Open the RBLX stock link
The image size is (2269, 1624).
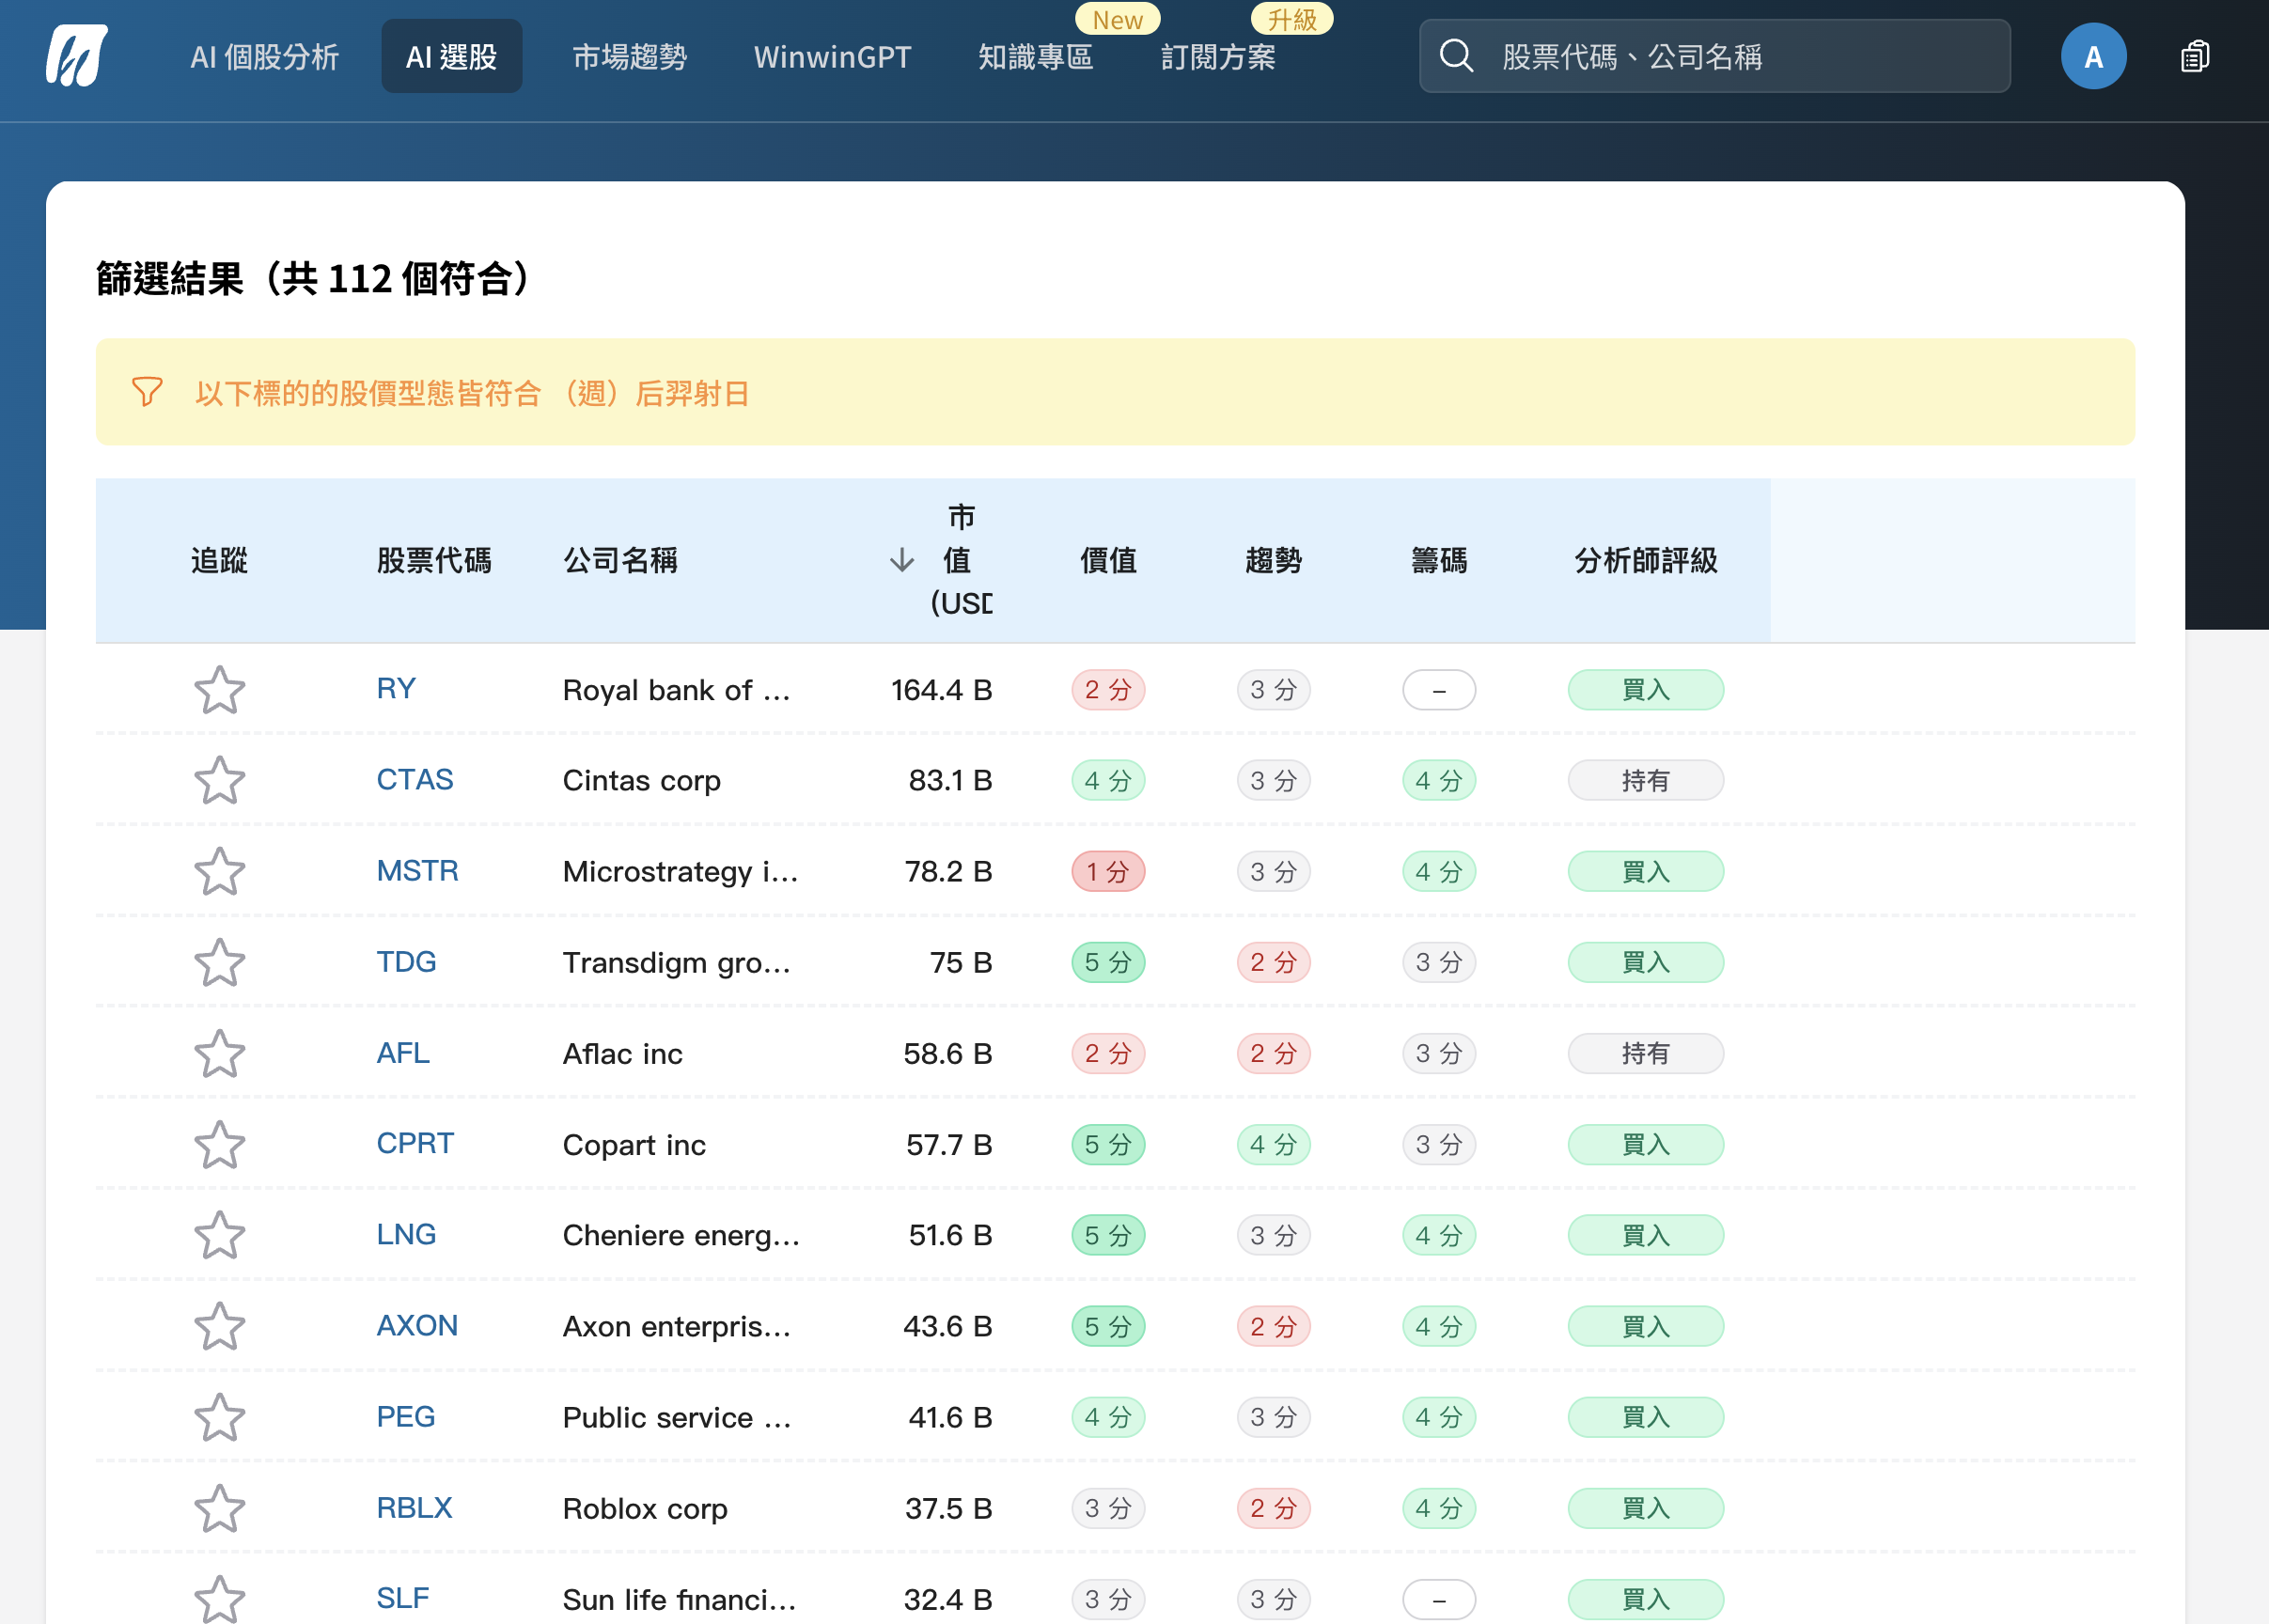click(x=414, y=1508)
